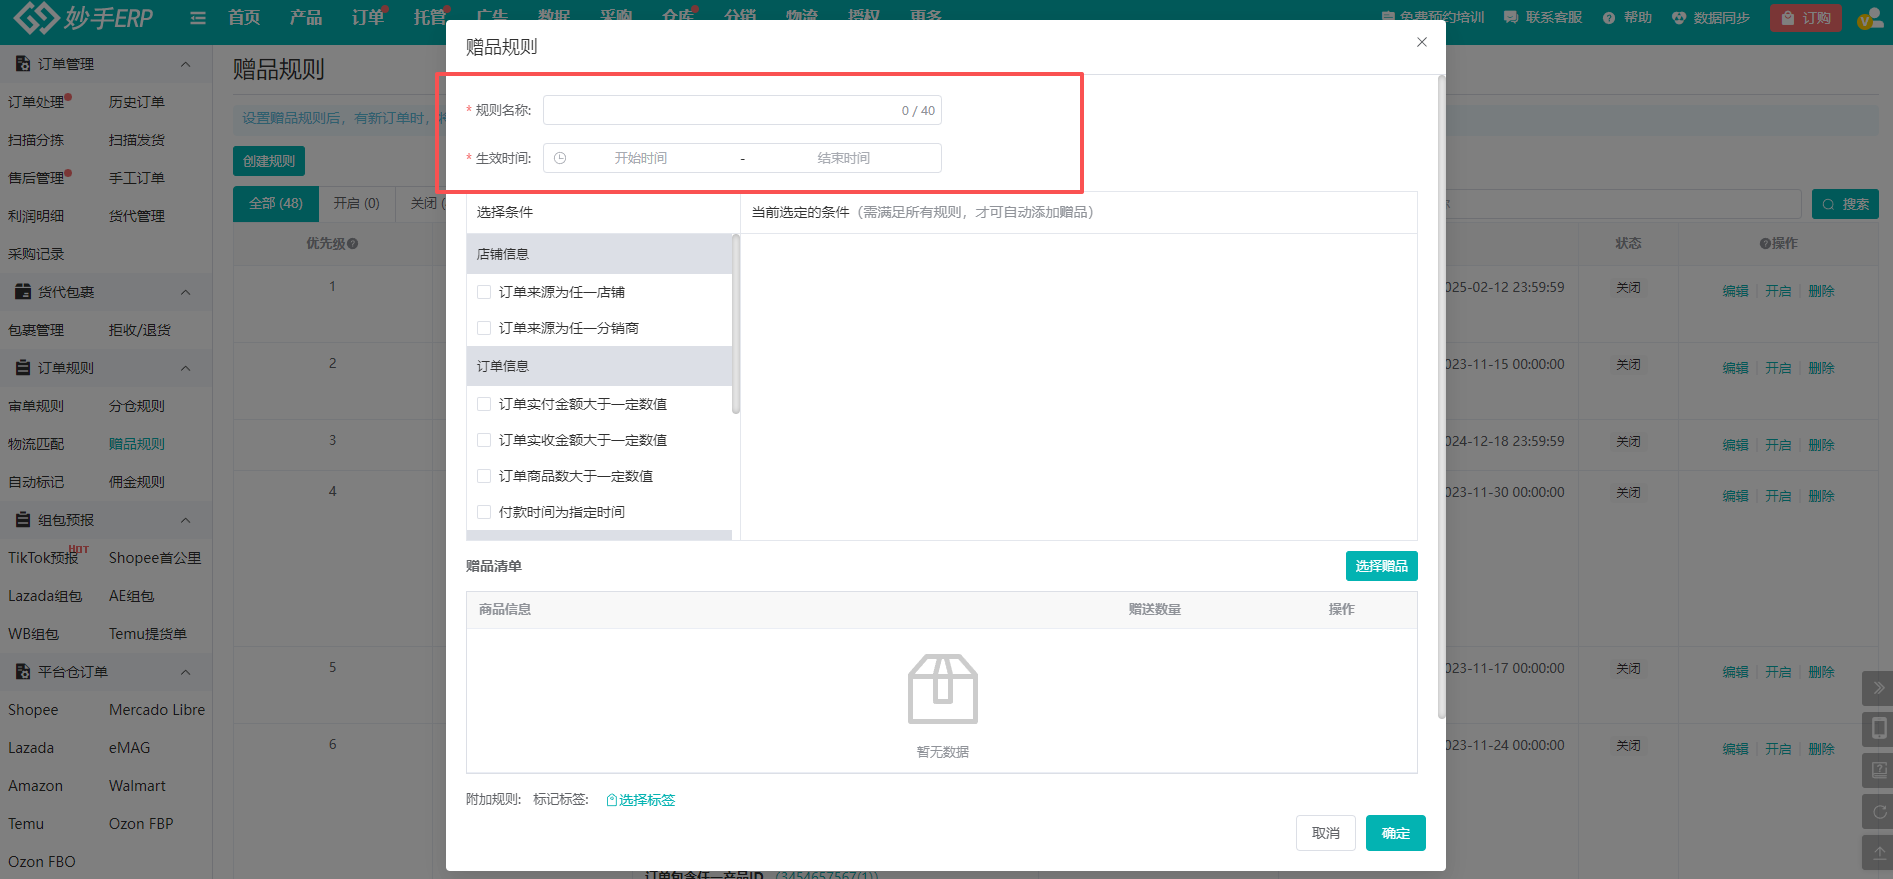Check 订单商品数大于一定数值 condition
This screenshot has height=879, width=1893.
point(484,476)
